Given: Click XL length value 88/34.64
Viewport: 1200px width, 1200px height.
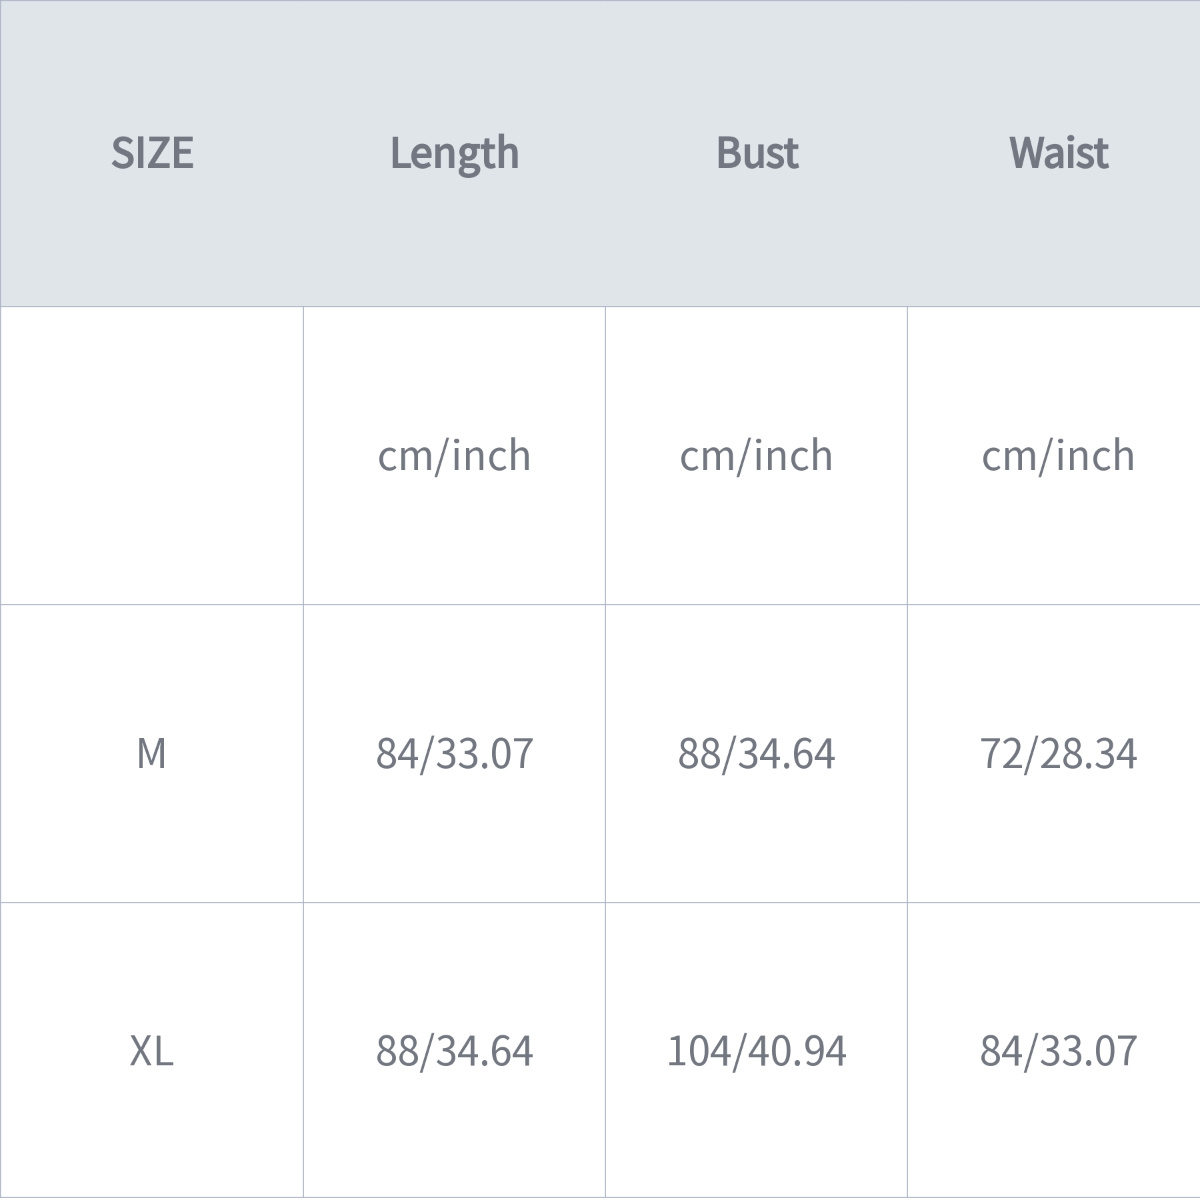Looking at the screenshot, I should (454, 1050).
